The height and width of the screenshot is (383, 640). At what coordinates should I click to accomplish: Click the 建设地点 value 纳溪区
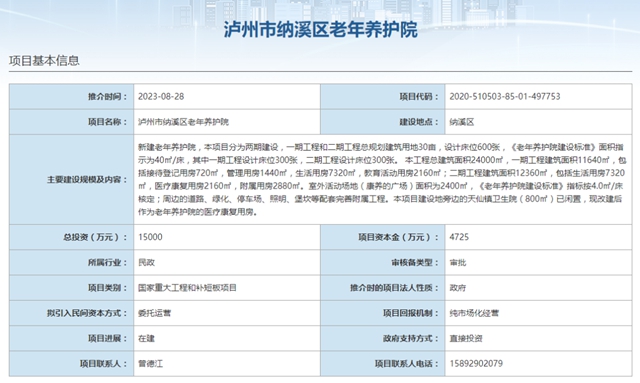(x=462, y=122)
